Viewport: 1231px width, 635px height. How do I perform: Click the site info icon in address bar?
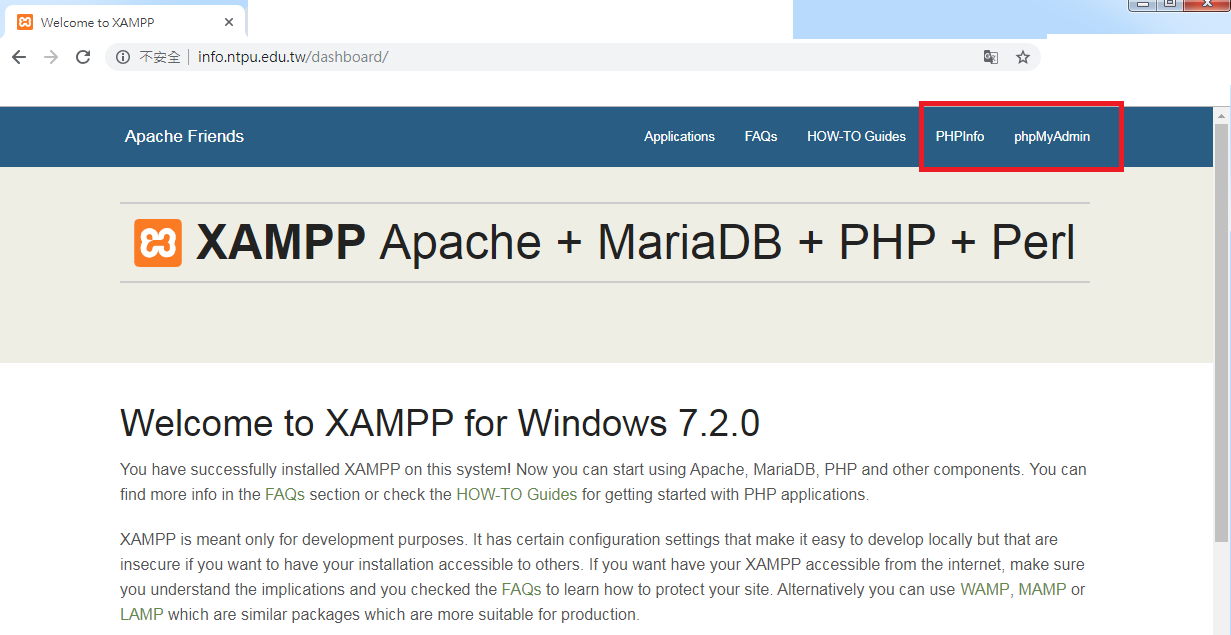[x=123, y=57]
